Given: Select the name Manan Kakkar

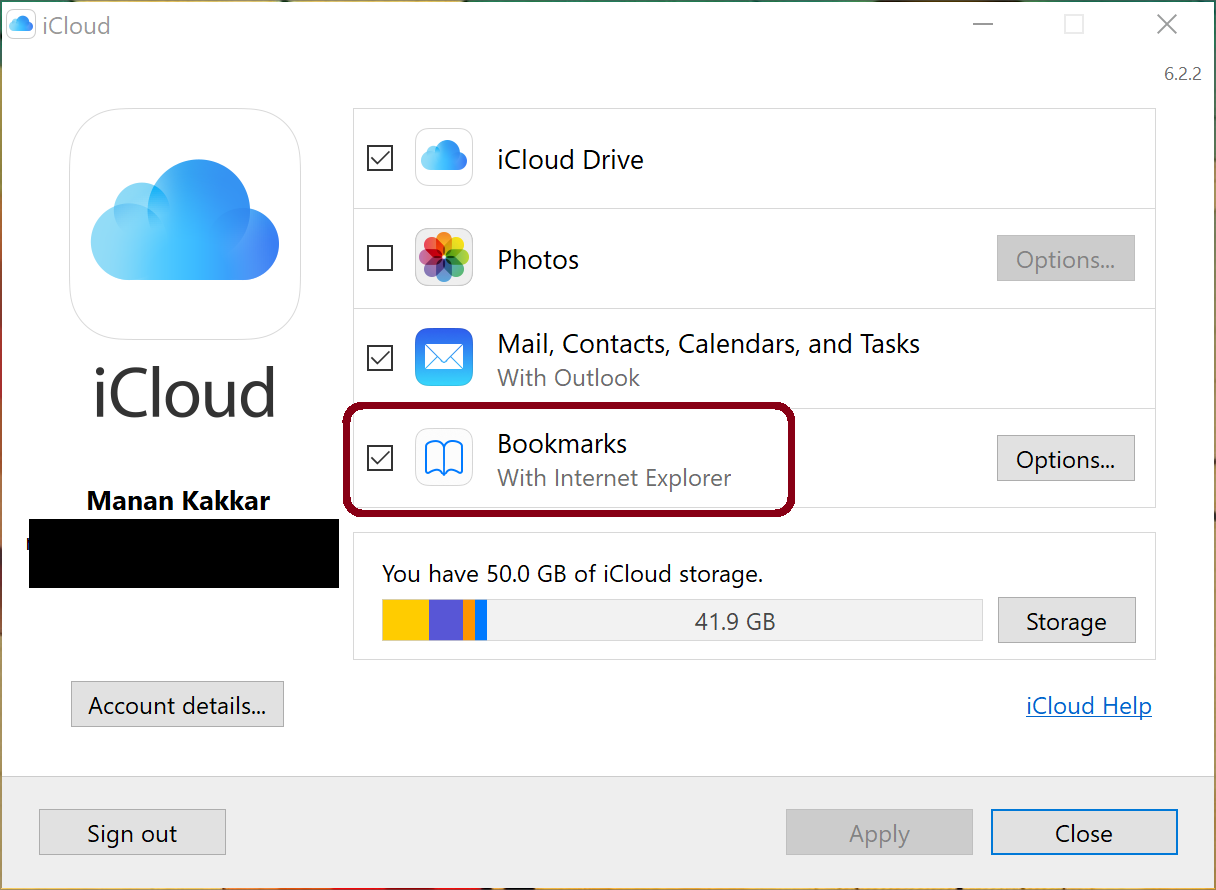Looking at the screenshot, I should pos(178,500).
